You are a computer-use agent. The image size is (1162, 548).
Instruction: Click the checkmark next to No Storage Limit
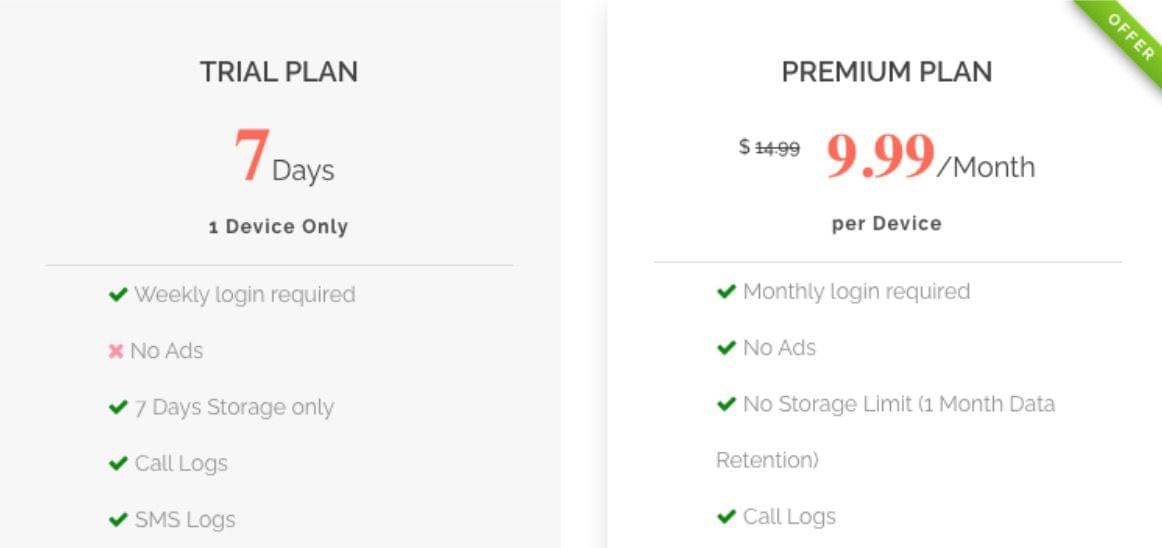coord(727,405)
